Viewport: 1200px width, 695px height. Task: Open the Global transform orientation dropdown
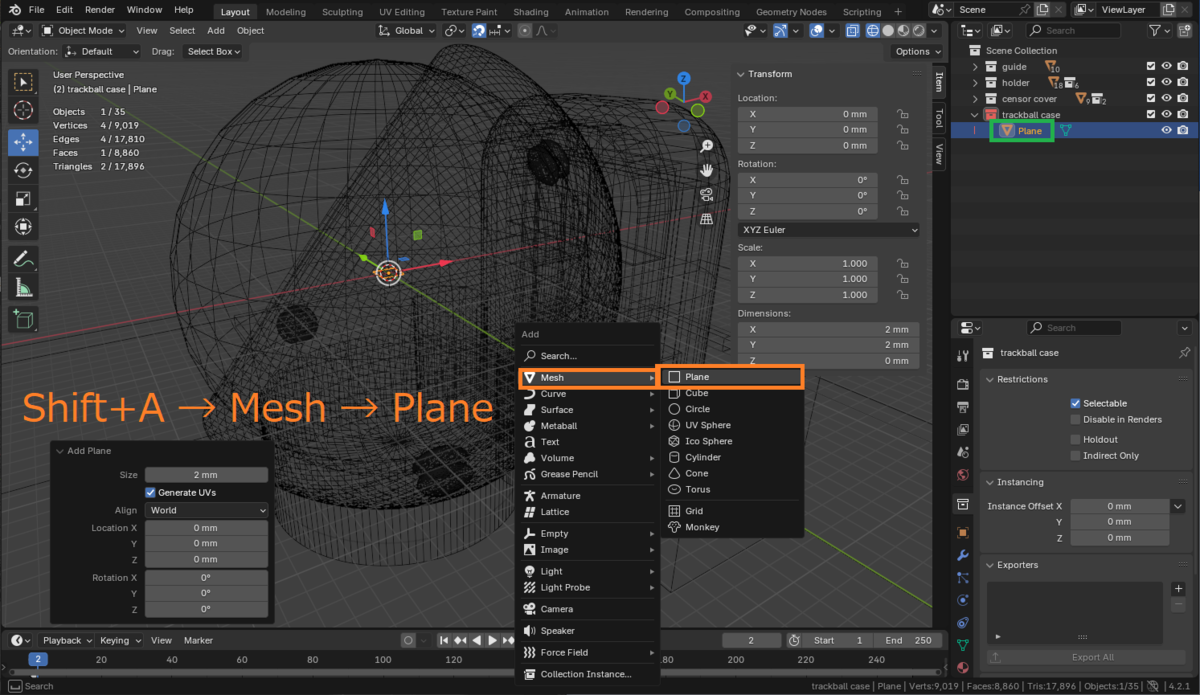click(x=407, y=31)
